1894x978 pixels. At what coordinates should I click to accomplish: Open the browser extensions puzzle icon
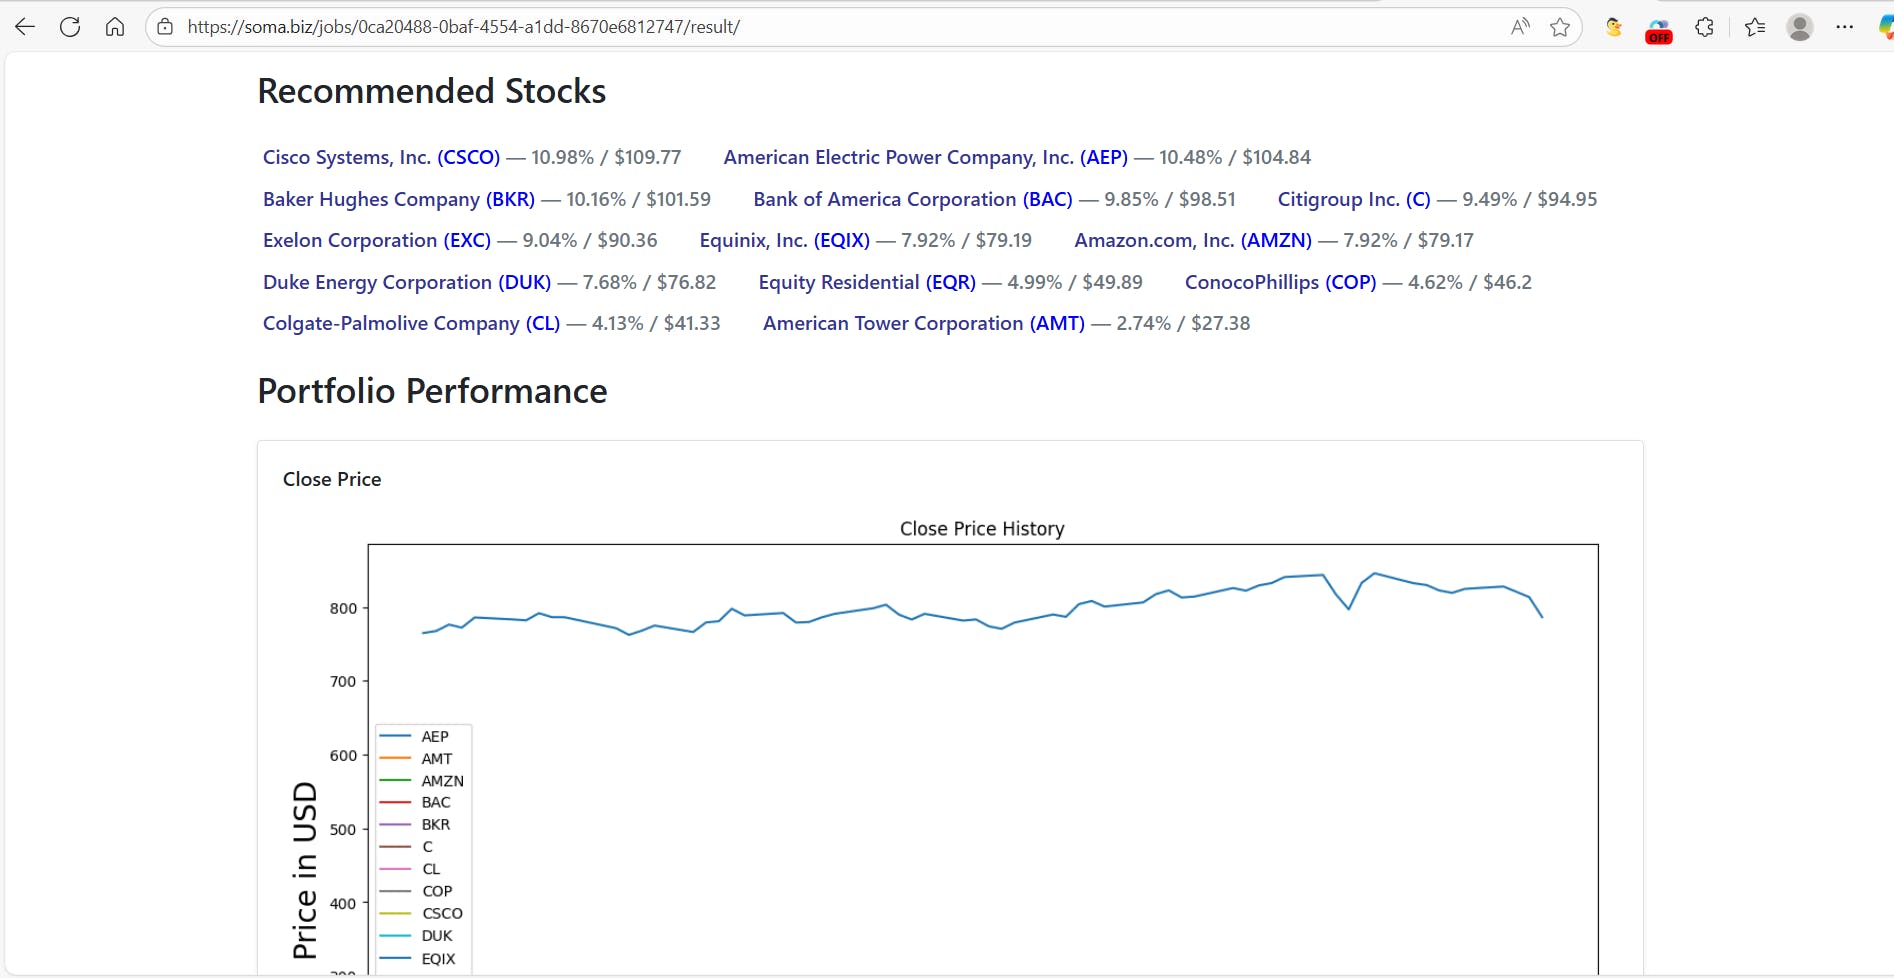tap(1705, 27)
